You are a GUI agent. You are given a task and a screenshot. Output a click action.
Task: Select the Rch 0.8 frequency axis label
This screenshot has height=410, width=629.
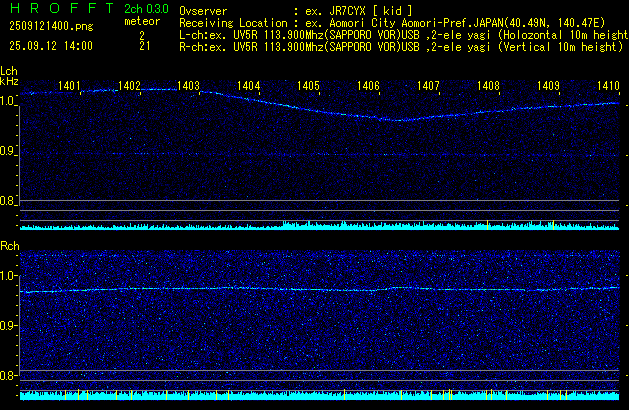tap(8, 375)
